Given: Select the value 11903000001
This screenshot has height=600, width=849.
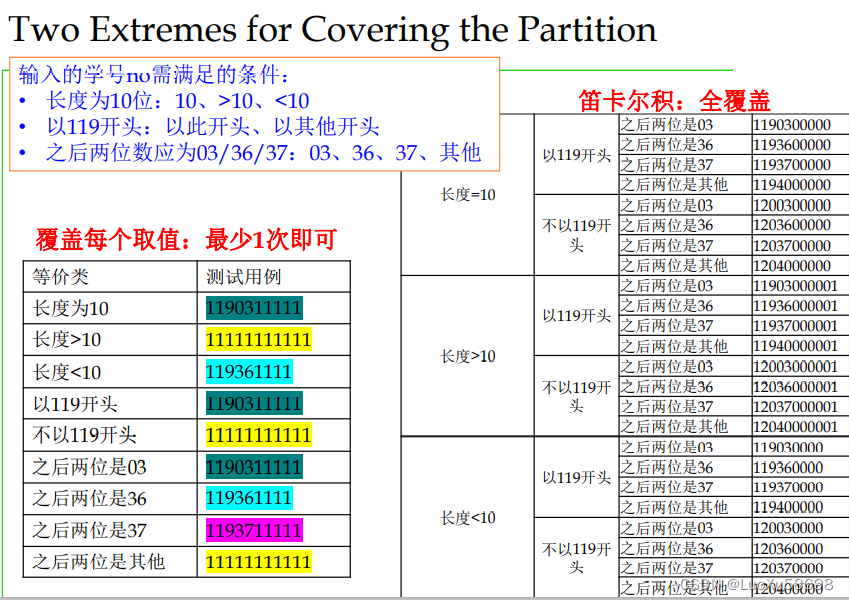Looking at the screenshot, I should tap(795, 285).
